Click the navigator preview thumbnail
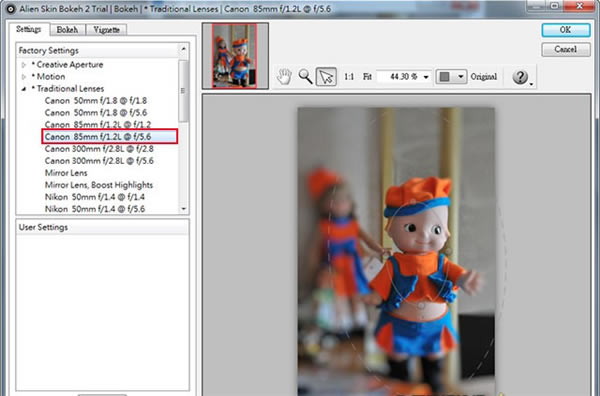 pos(235,56)
